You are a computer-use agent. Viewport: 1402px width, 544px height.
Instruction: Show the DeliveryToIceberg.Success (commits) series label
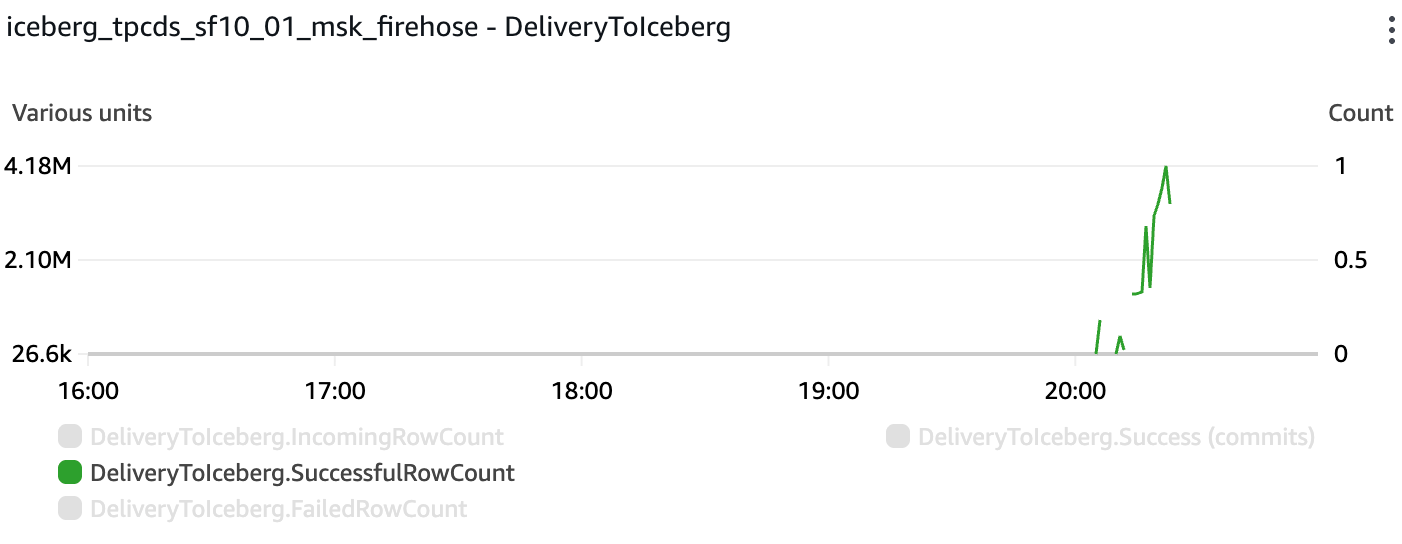pos(1115,436)
